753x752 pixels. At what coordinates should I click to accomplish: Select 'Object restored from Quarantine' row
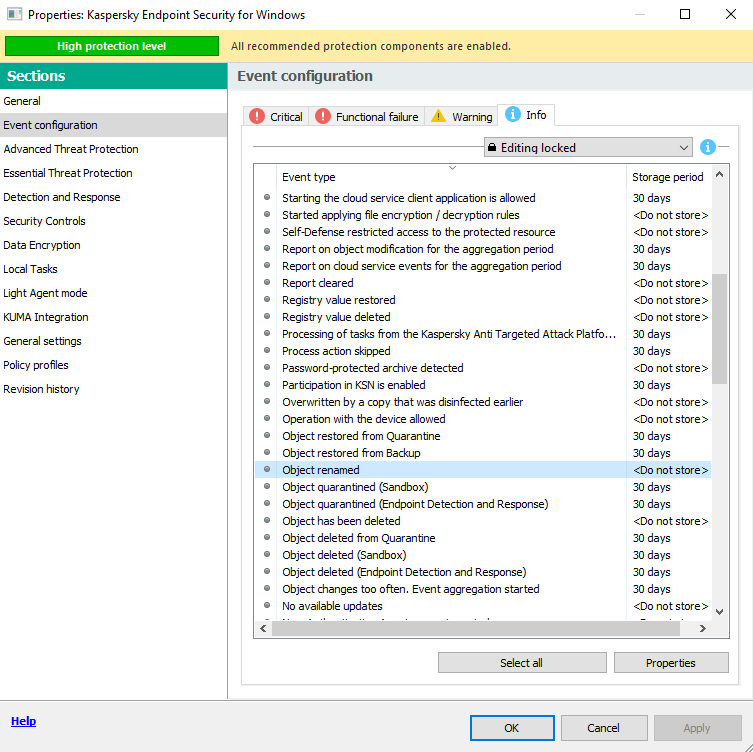(x=483, y=436)
